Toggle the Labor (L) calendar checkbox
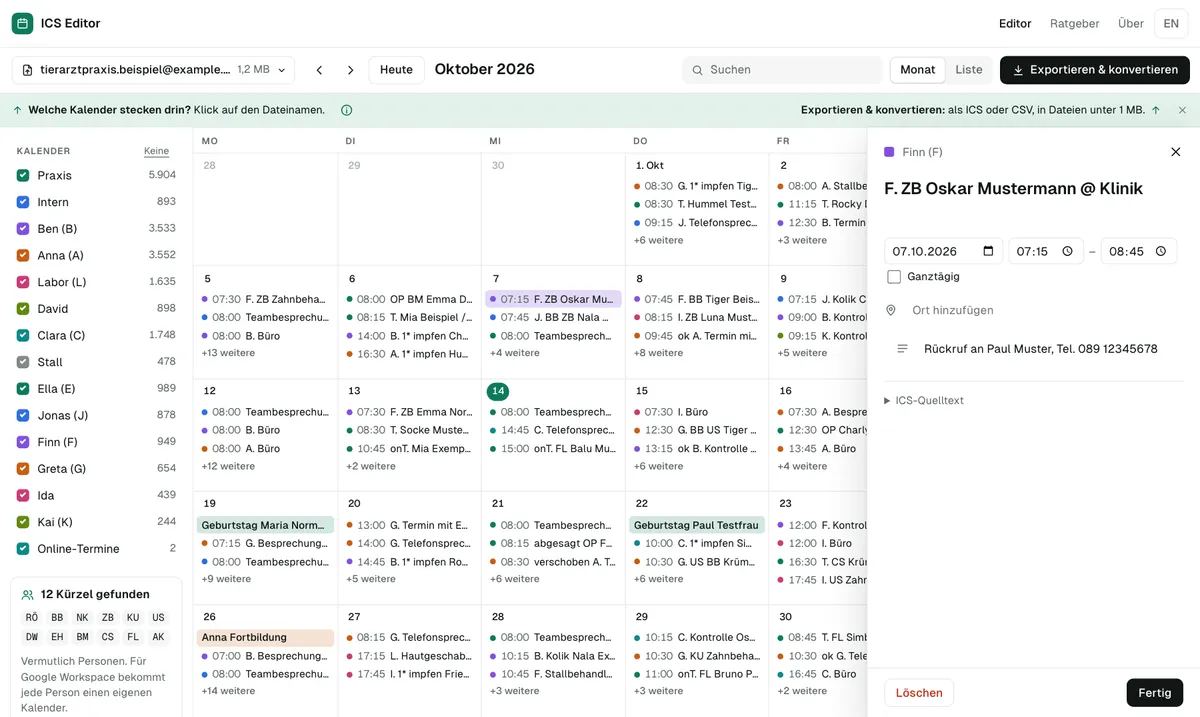Image resolution: width=1200 pixels, height=717 pixels. click(x=23, y=282)
